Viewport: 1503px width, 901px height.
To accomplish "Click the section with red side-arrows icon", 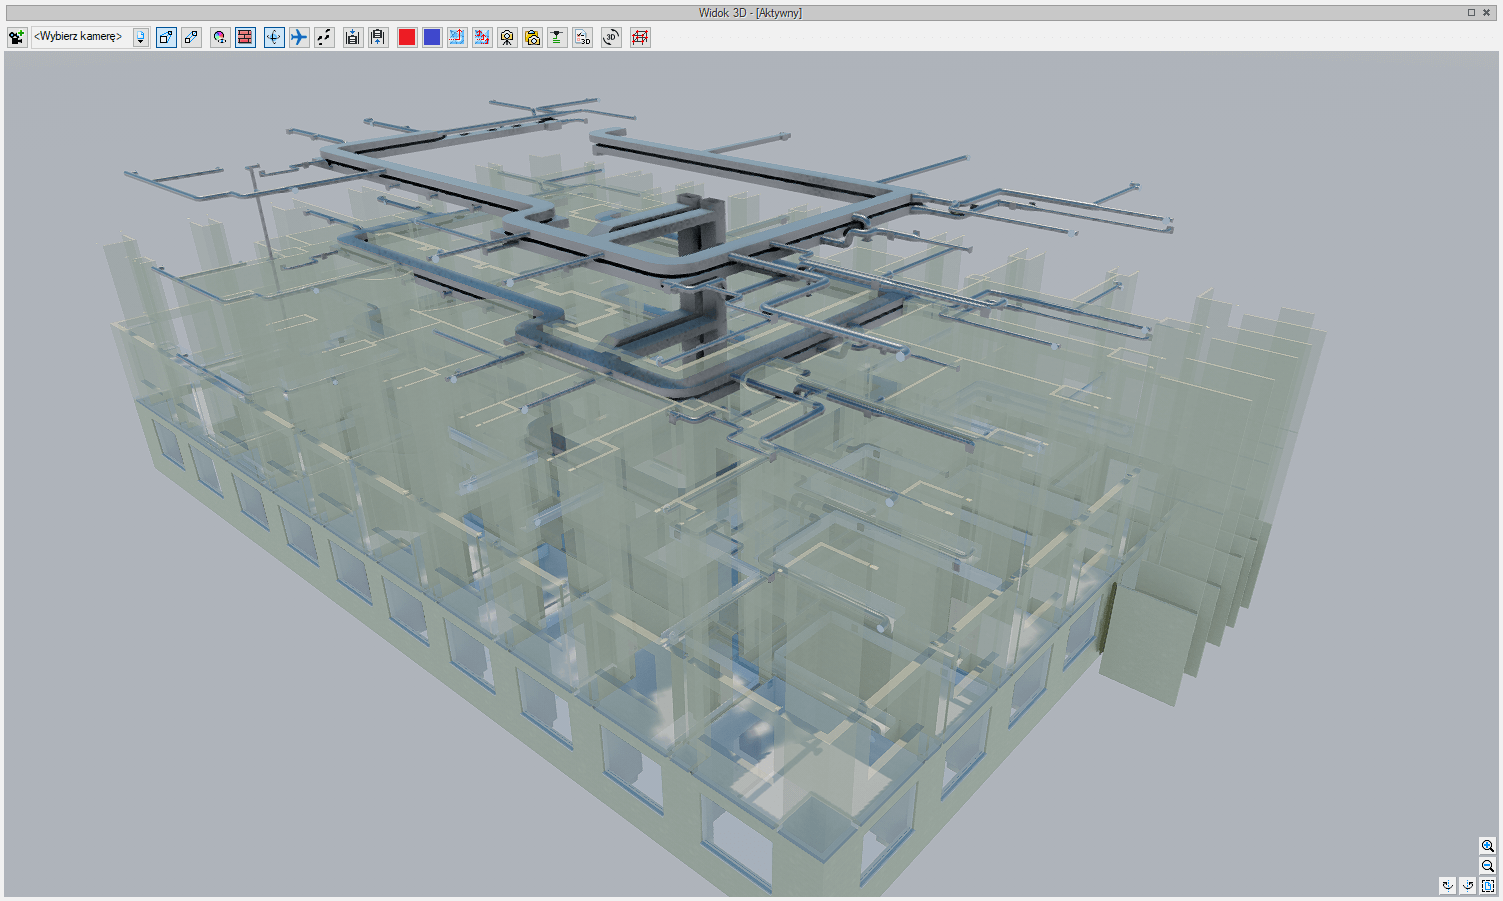I will tap(482, 37).
